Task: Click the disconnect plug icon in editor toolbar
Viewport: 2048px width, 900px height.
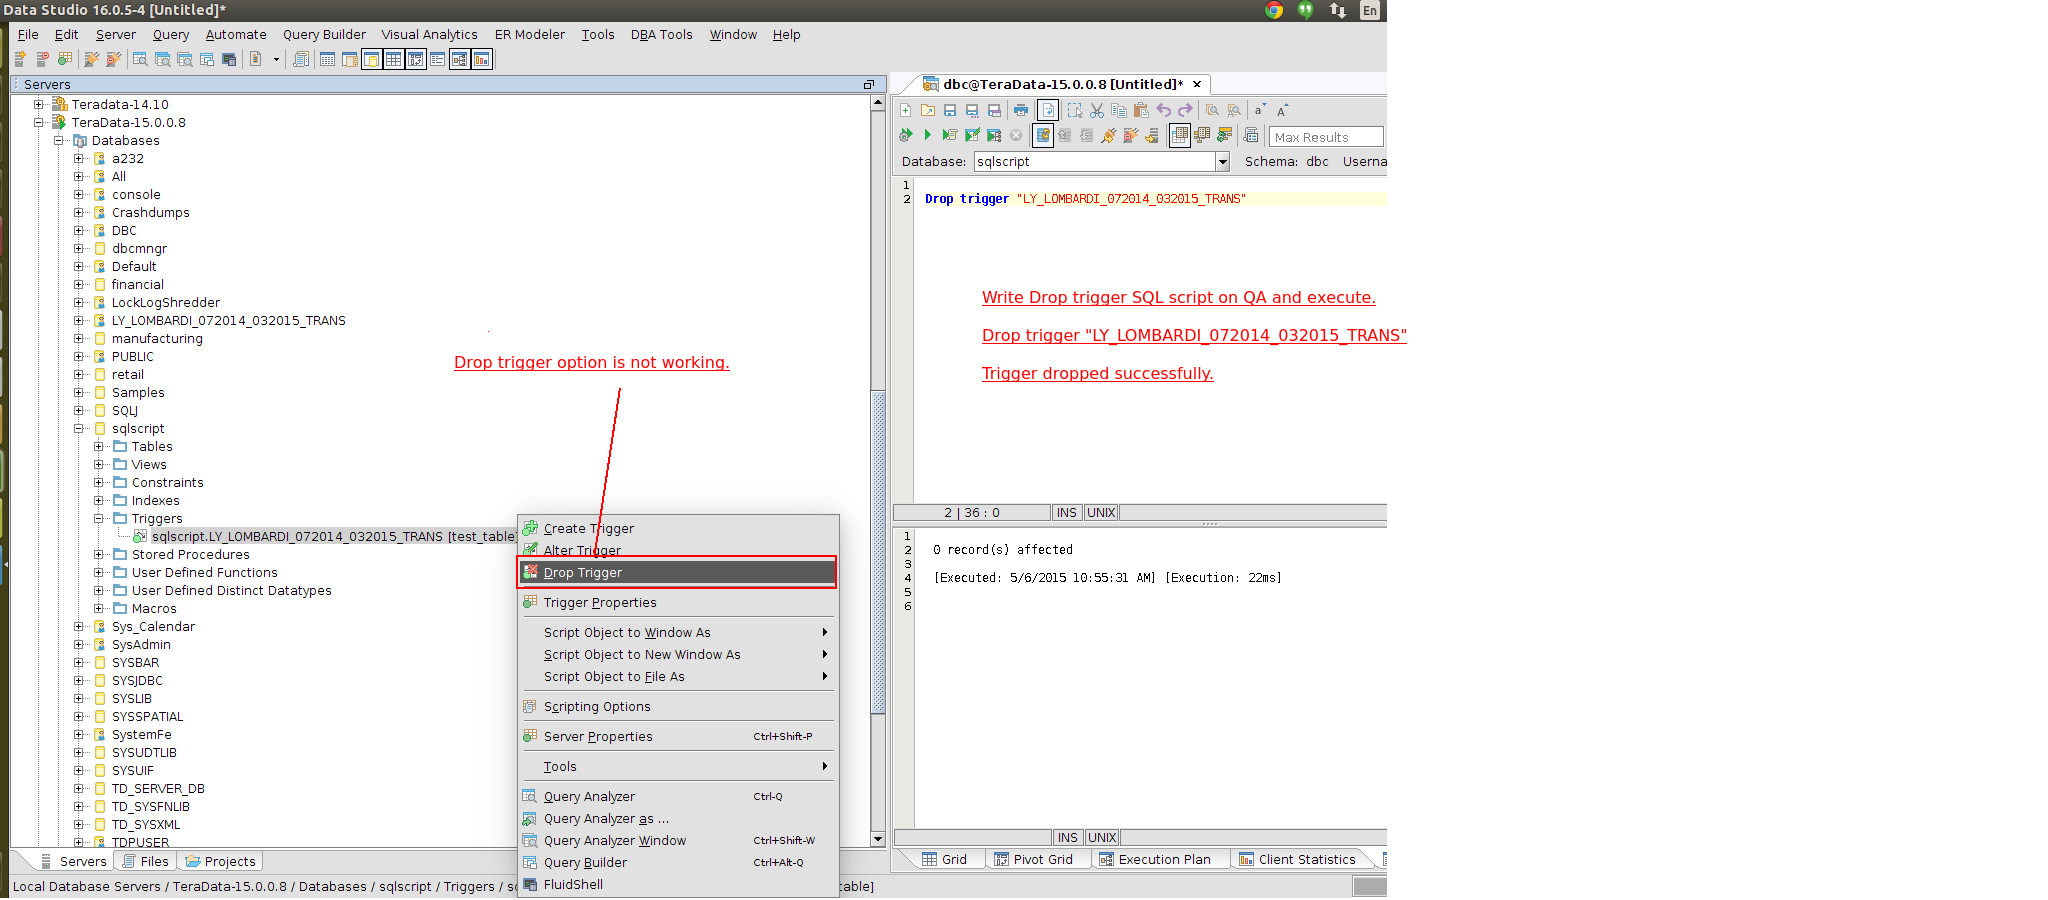Action: click(x=1130, y=135)
